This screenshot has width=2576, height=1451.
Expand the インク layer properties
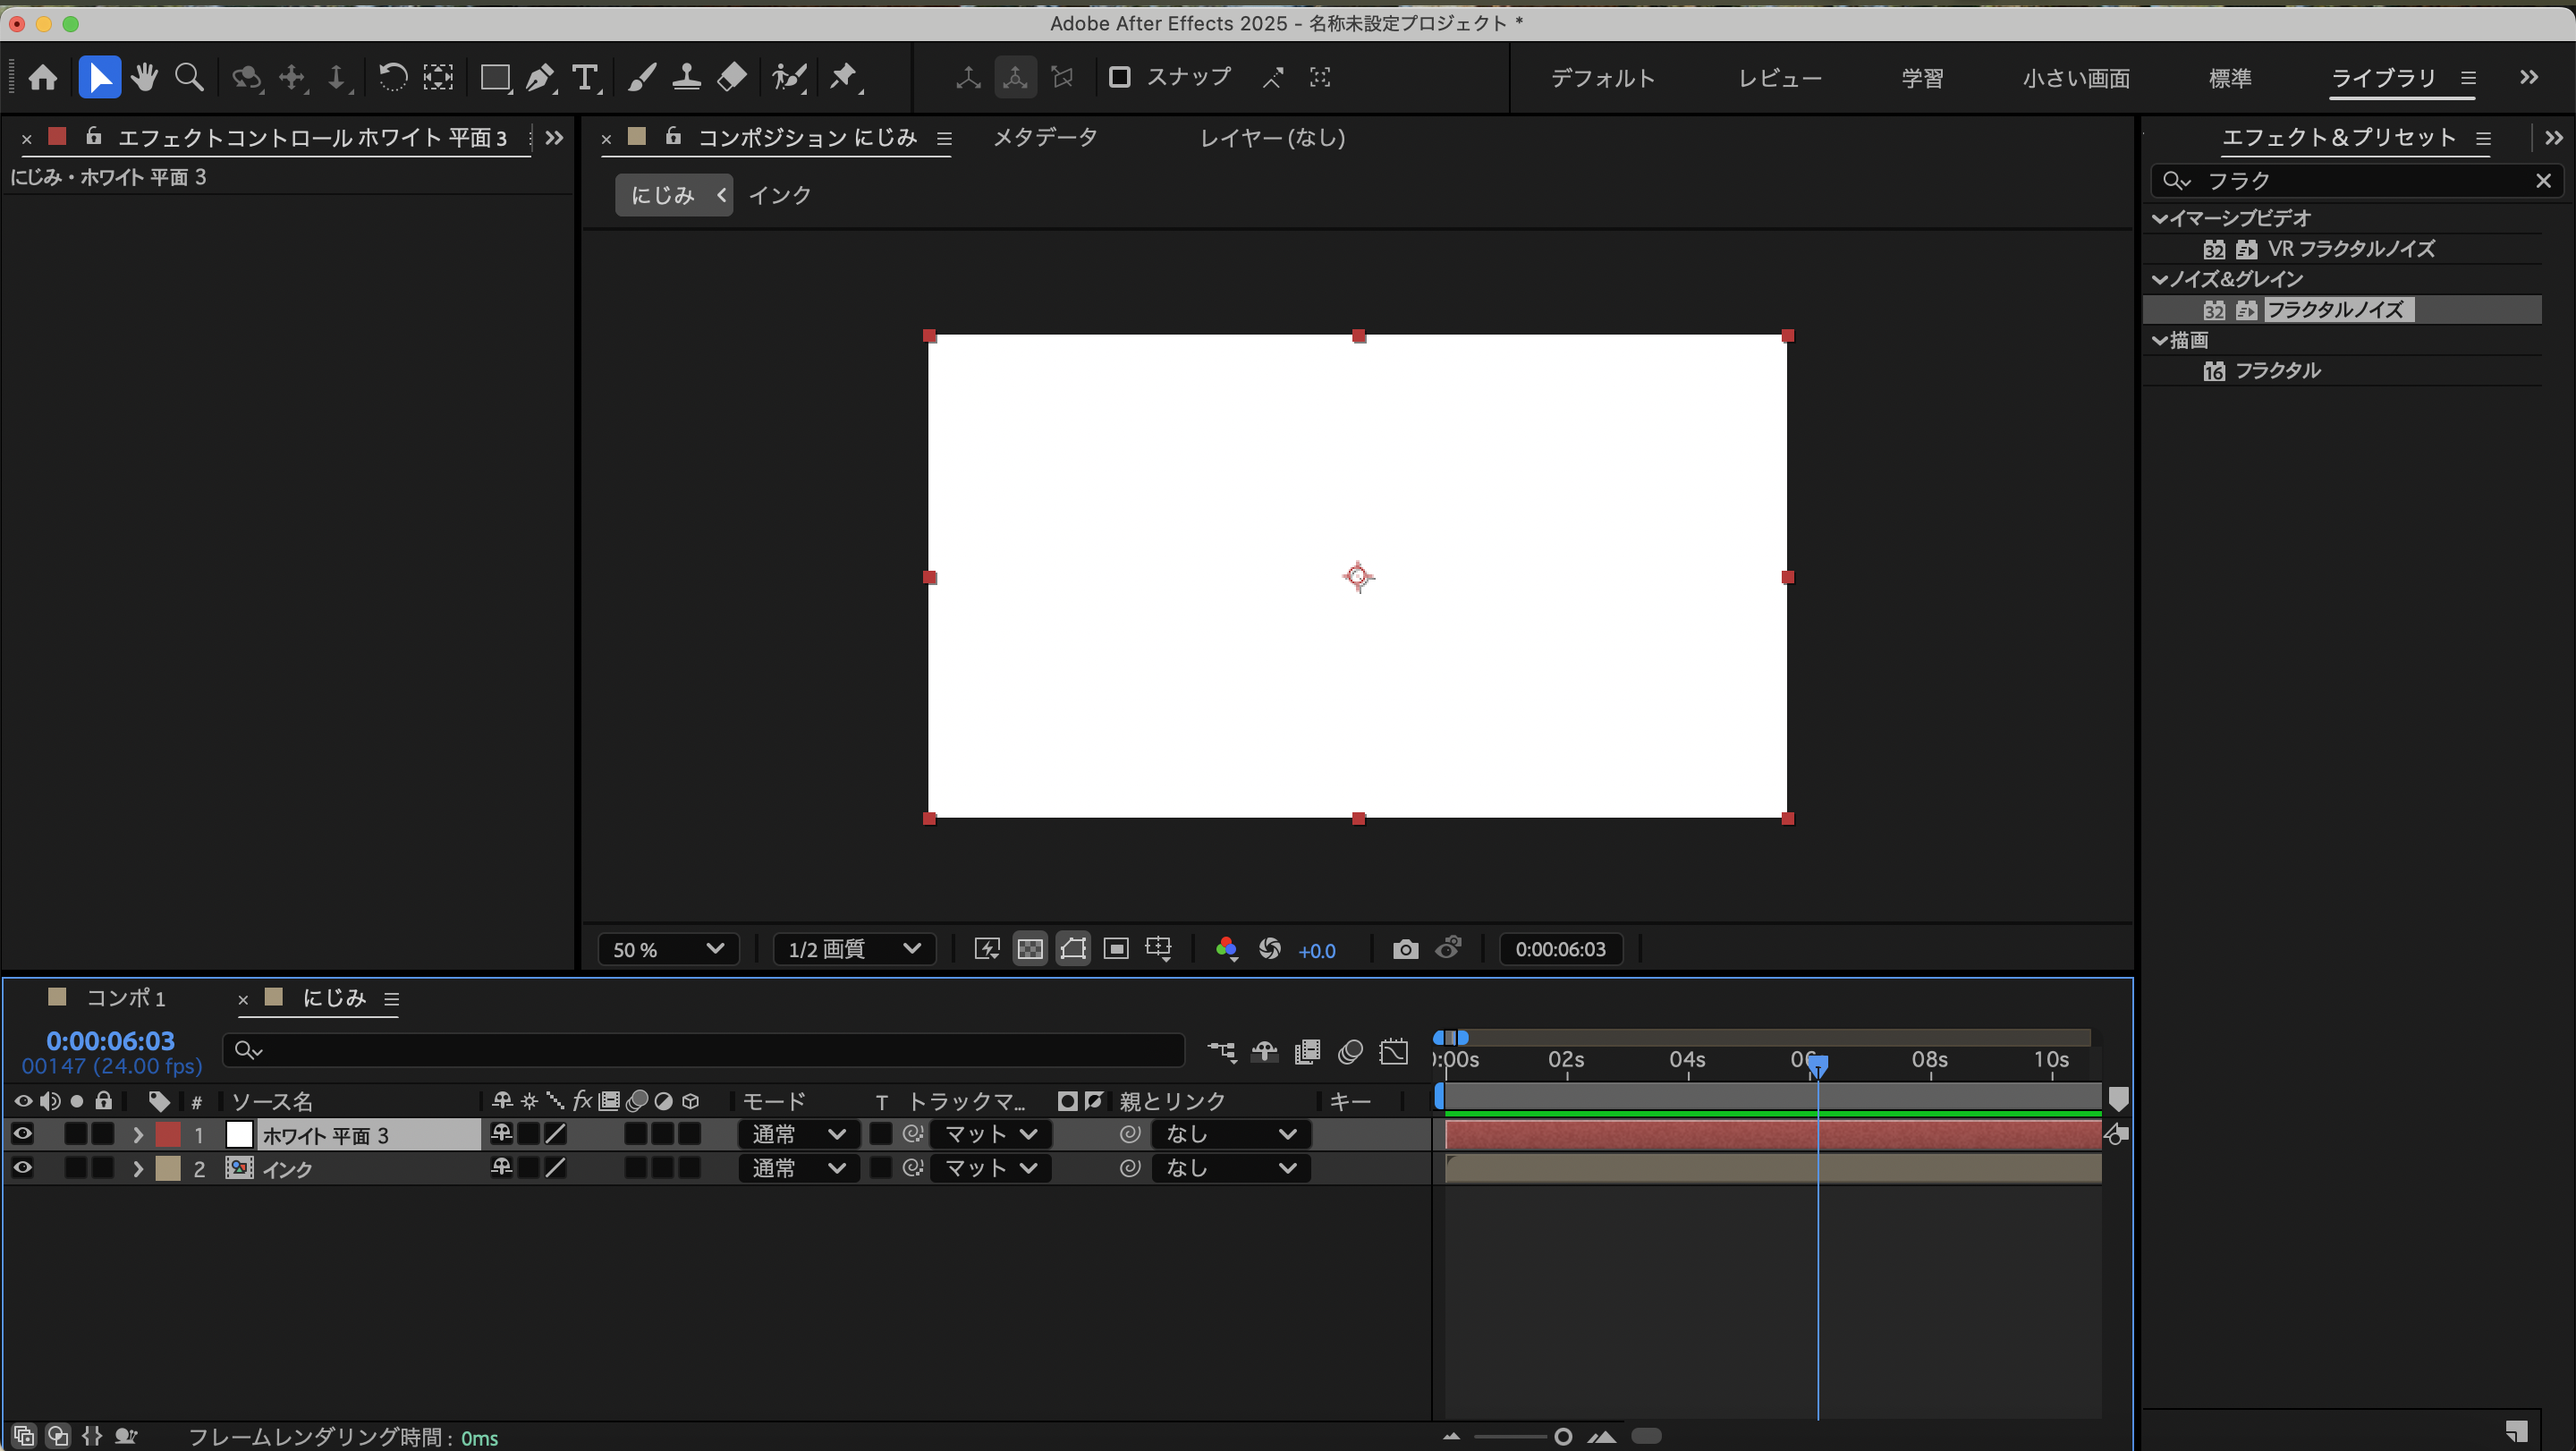[138, 1168]
